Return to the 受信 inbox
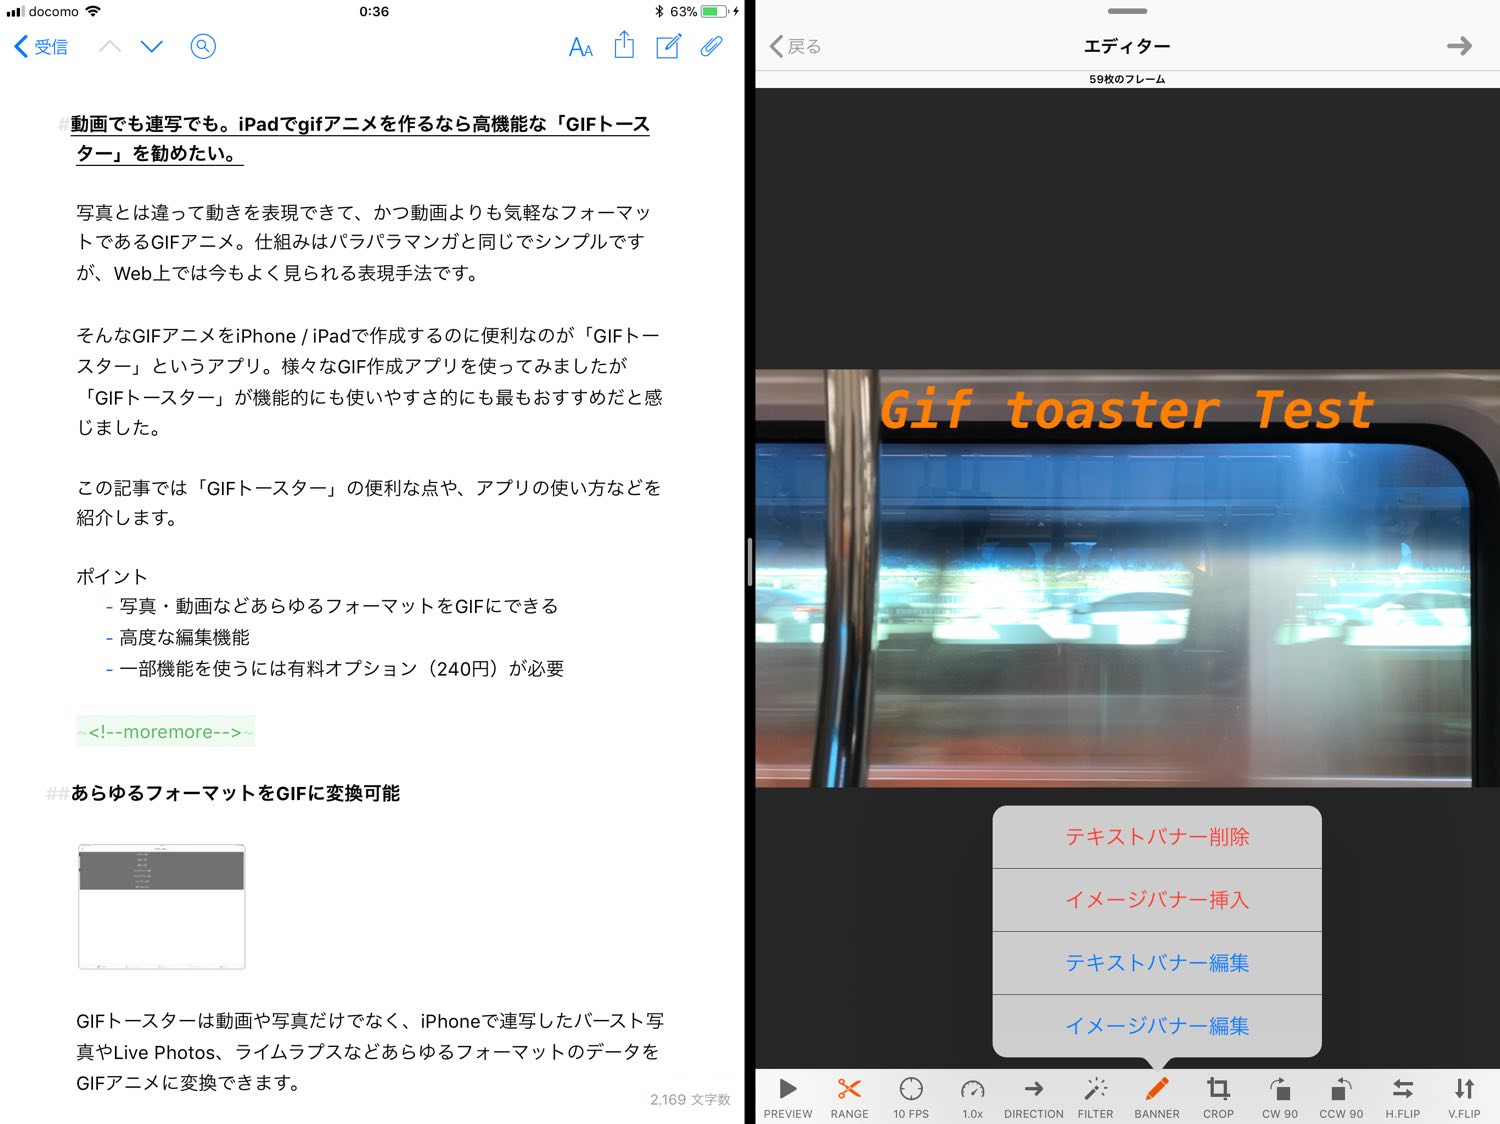This screenshot has height=1124, width=1500. pyautogui.click(x=42, y=46)
